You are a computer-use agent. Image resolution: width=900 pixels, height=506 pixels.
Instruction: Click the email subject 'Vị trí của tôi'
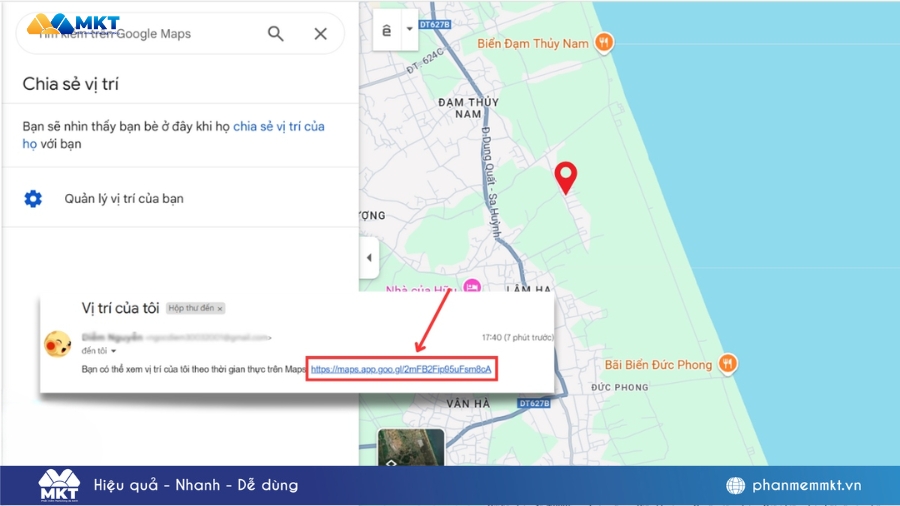[120, 308]
